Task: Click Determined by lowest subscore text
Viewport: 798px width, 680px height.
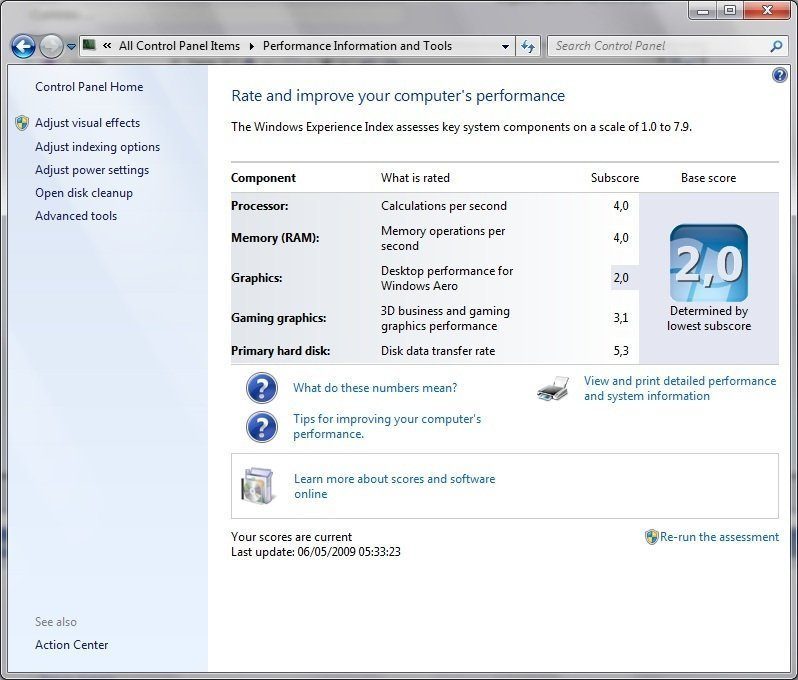Action: coord(709,318)
